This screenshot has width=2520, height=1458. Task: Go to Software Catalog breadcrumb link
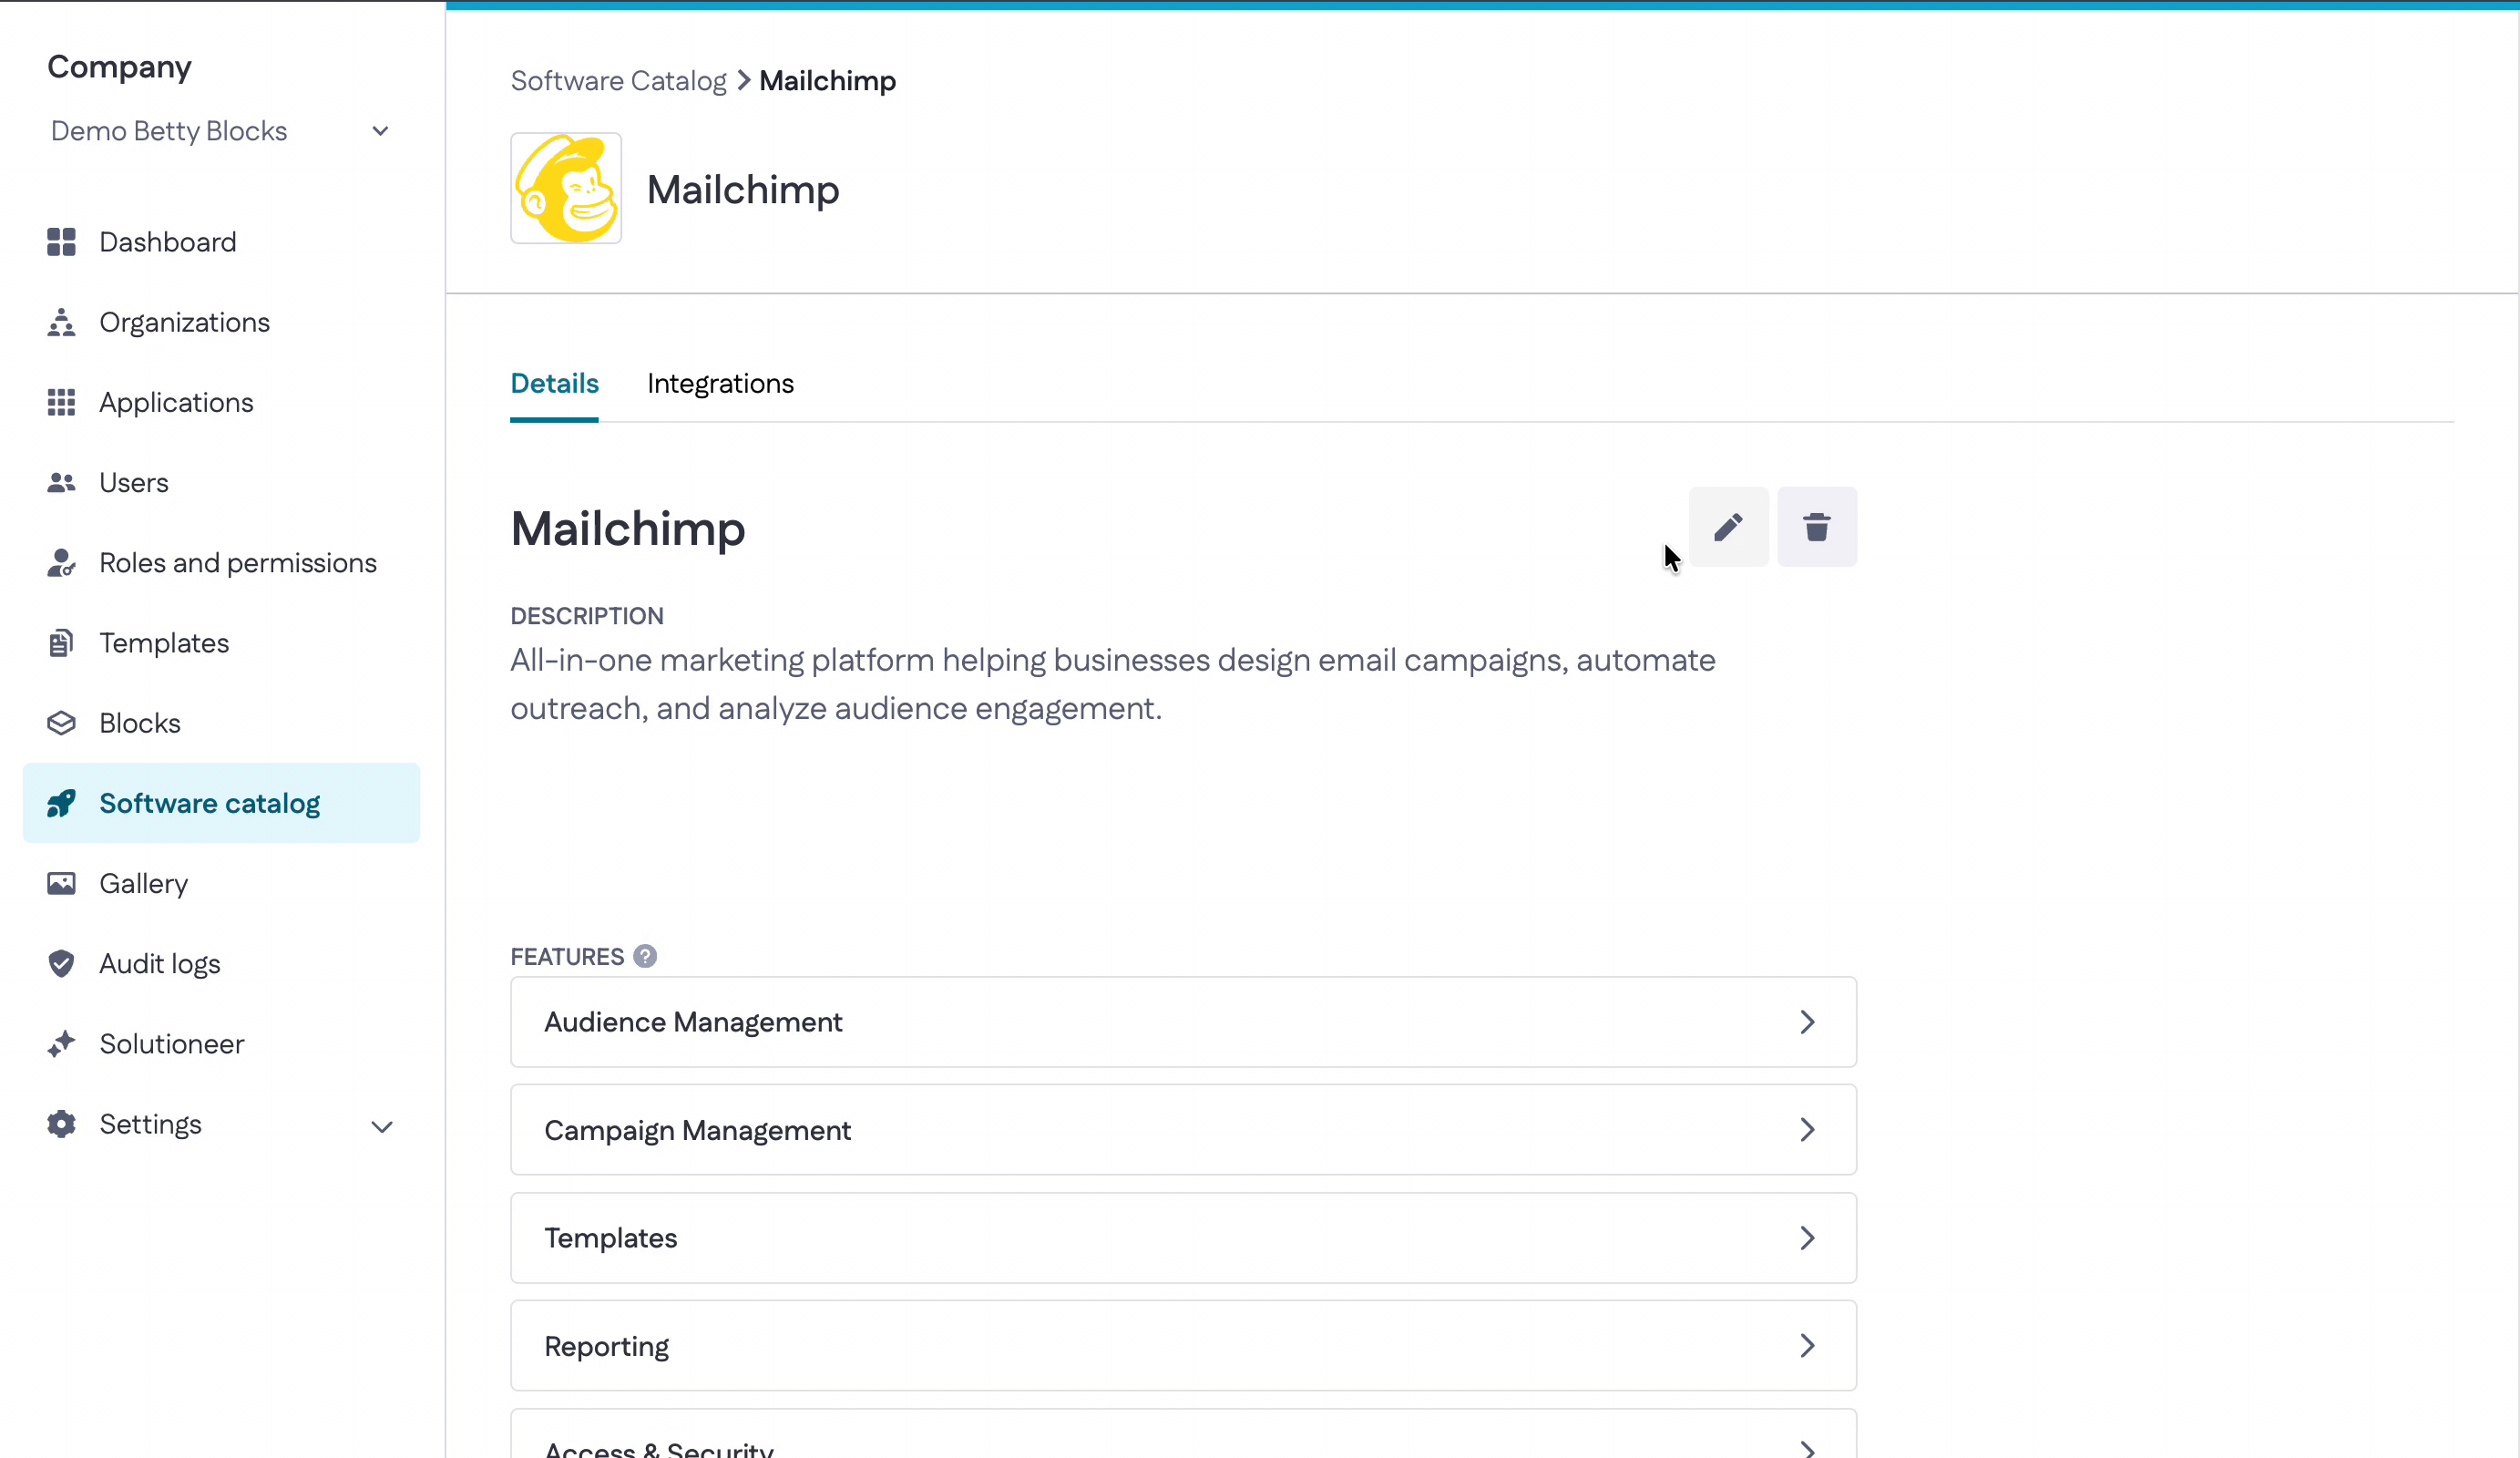tap(618, 81)
